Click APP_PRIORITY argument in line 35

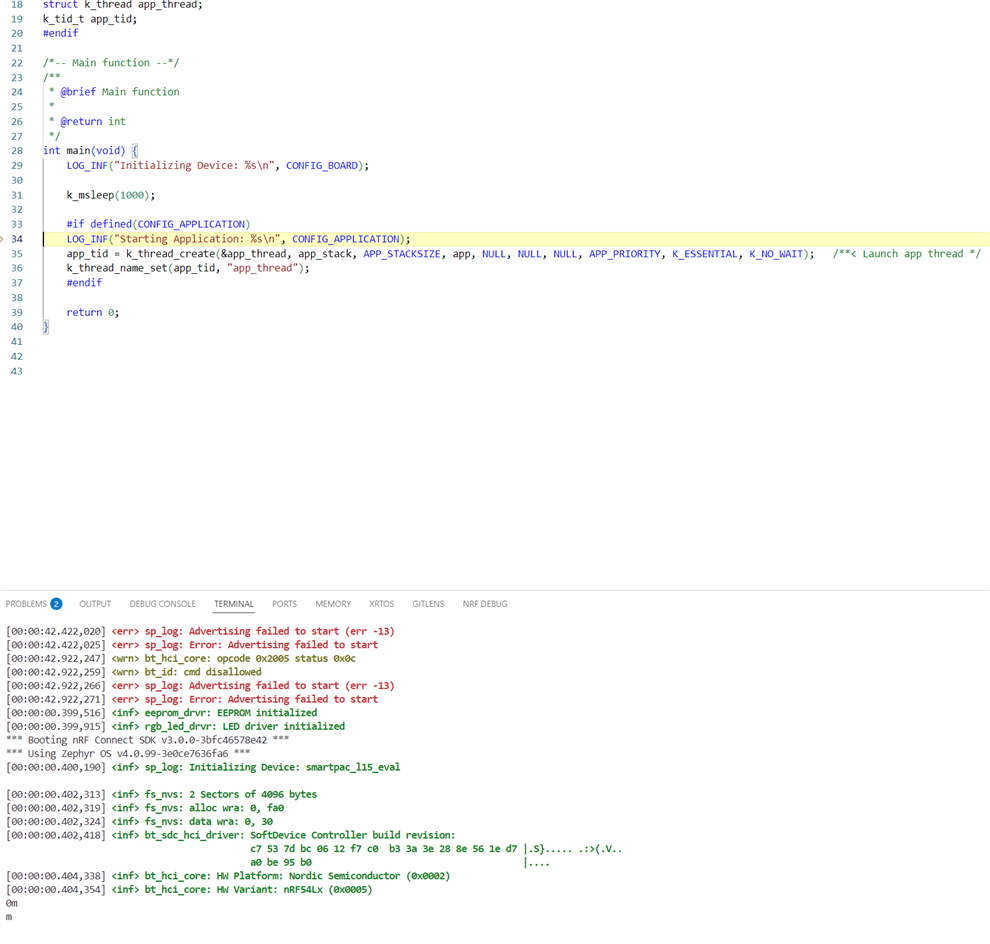[x=625, y=254]
